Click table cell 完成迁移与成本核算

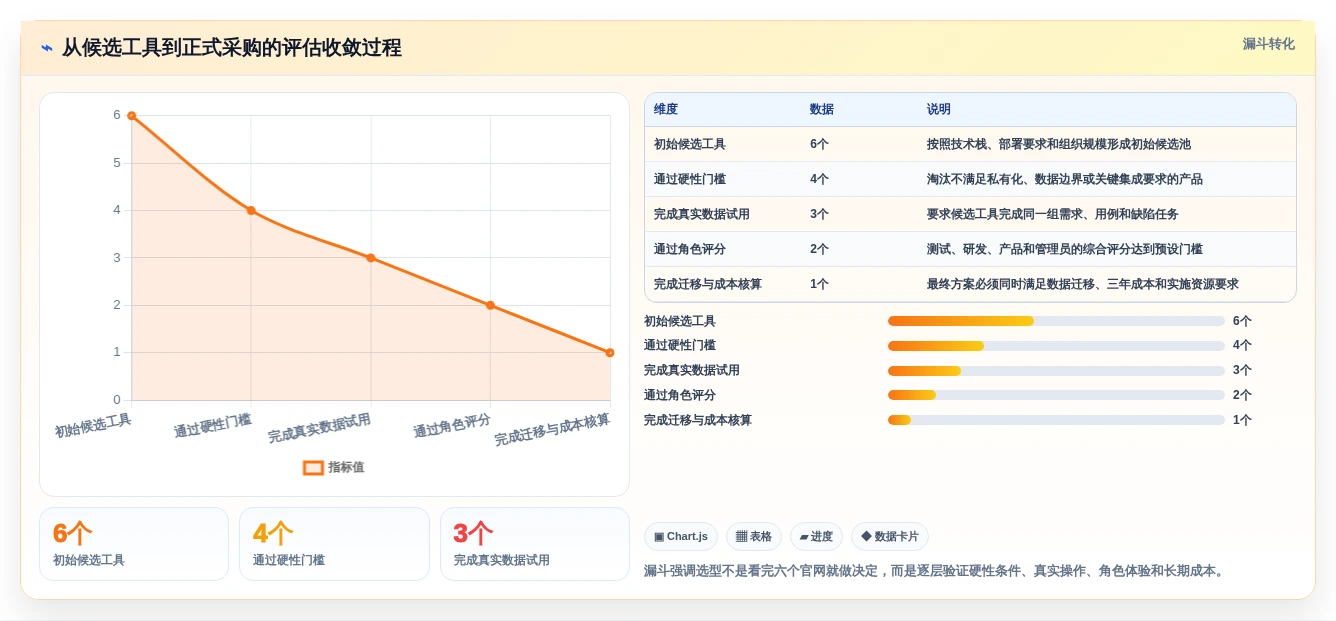(x=708, y=284)
